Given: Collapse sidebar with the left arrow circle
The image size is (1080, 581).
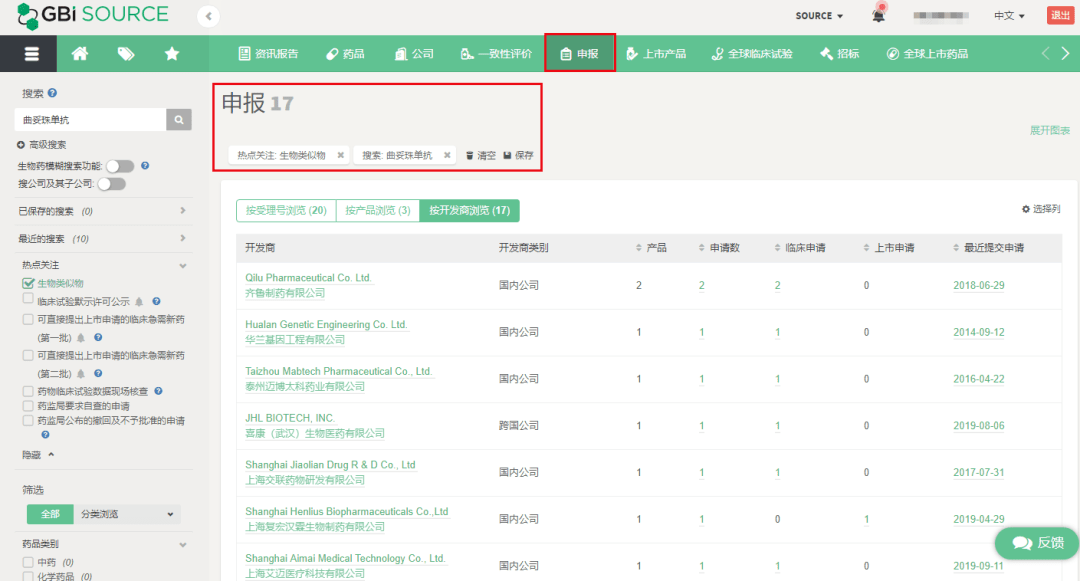Looking at the screenshot, I should coord(208,16).
